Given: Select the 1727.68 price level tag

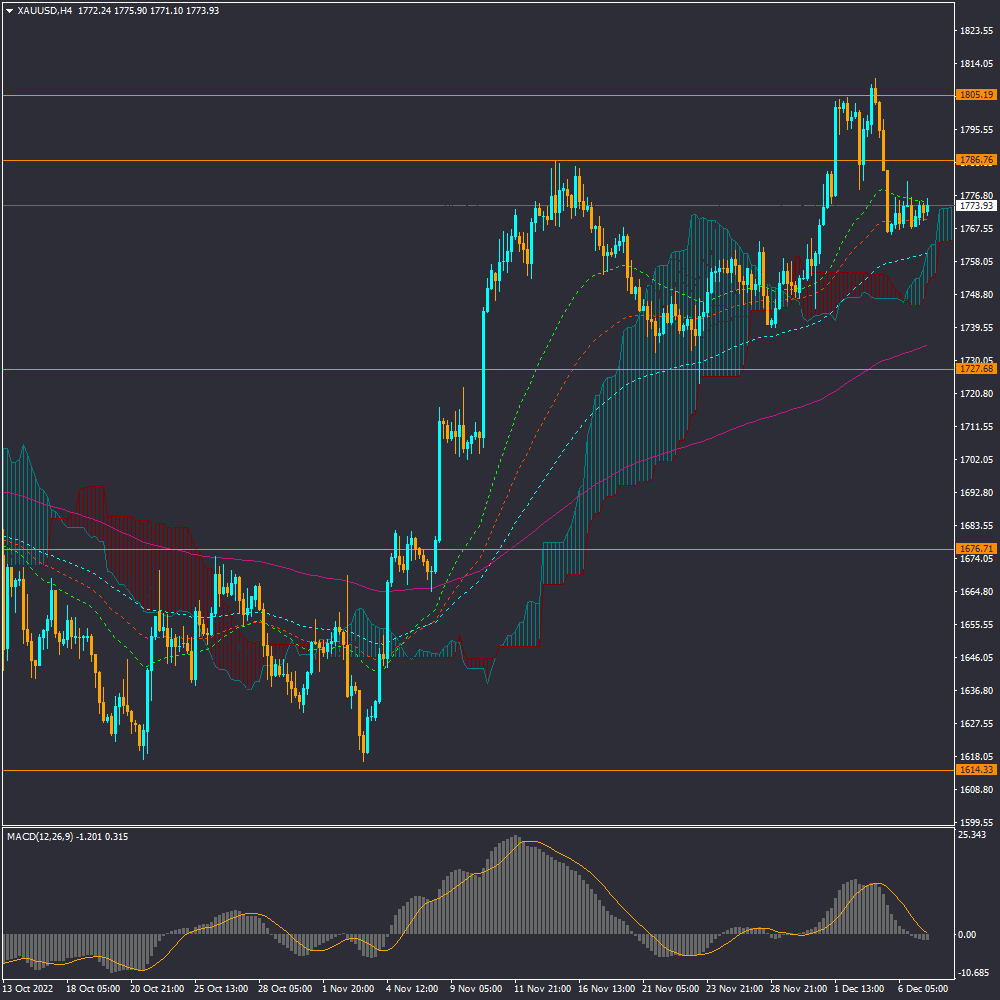Looking at the screenshot, I should tap(975, 369).
